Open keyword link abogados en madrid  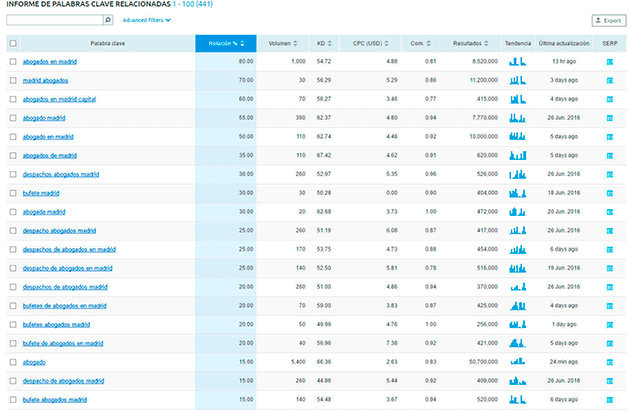50,62
